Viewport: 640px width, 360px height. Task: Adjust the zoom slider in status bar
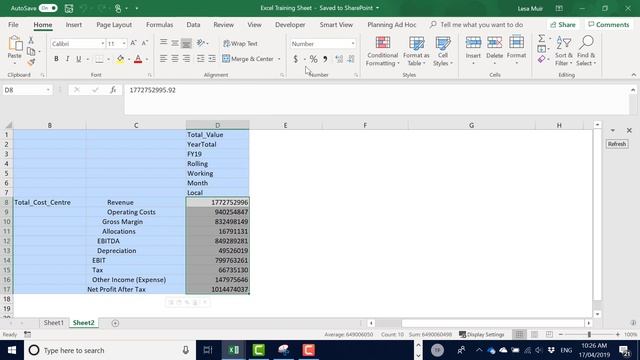[x=589, y=335]
